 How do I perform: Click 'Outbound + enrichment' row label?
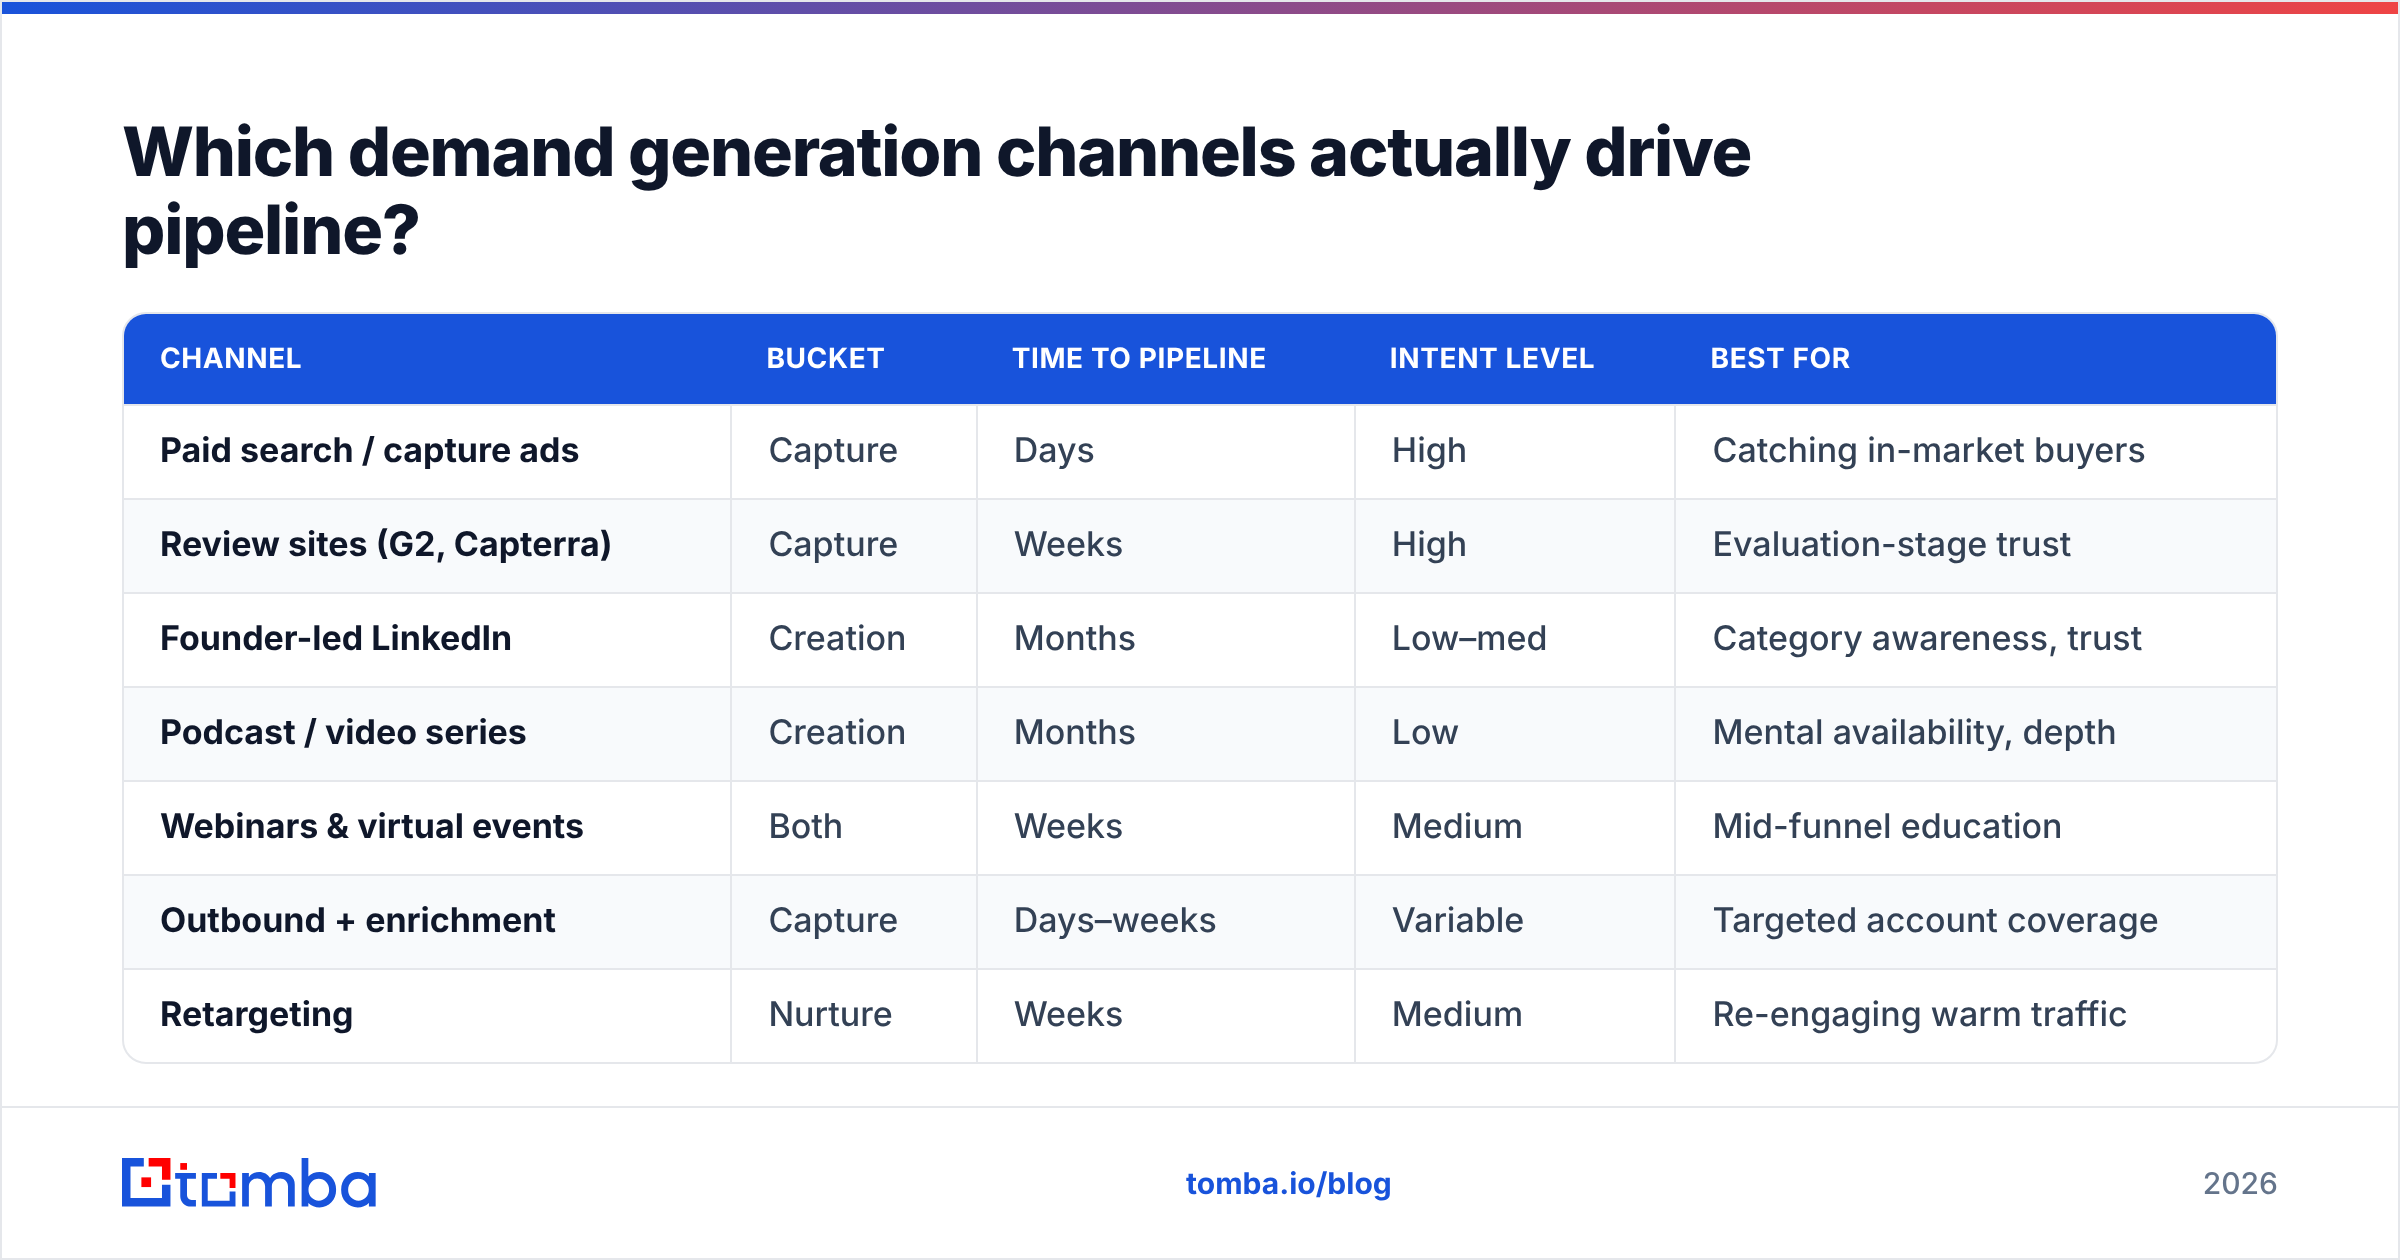click(x=358, y=920)
